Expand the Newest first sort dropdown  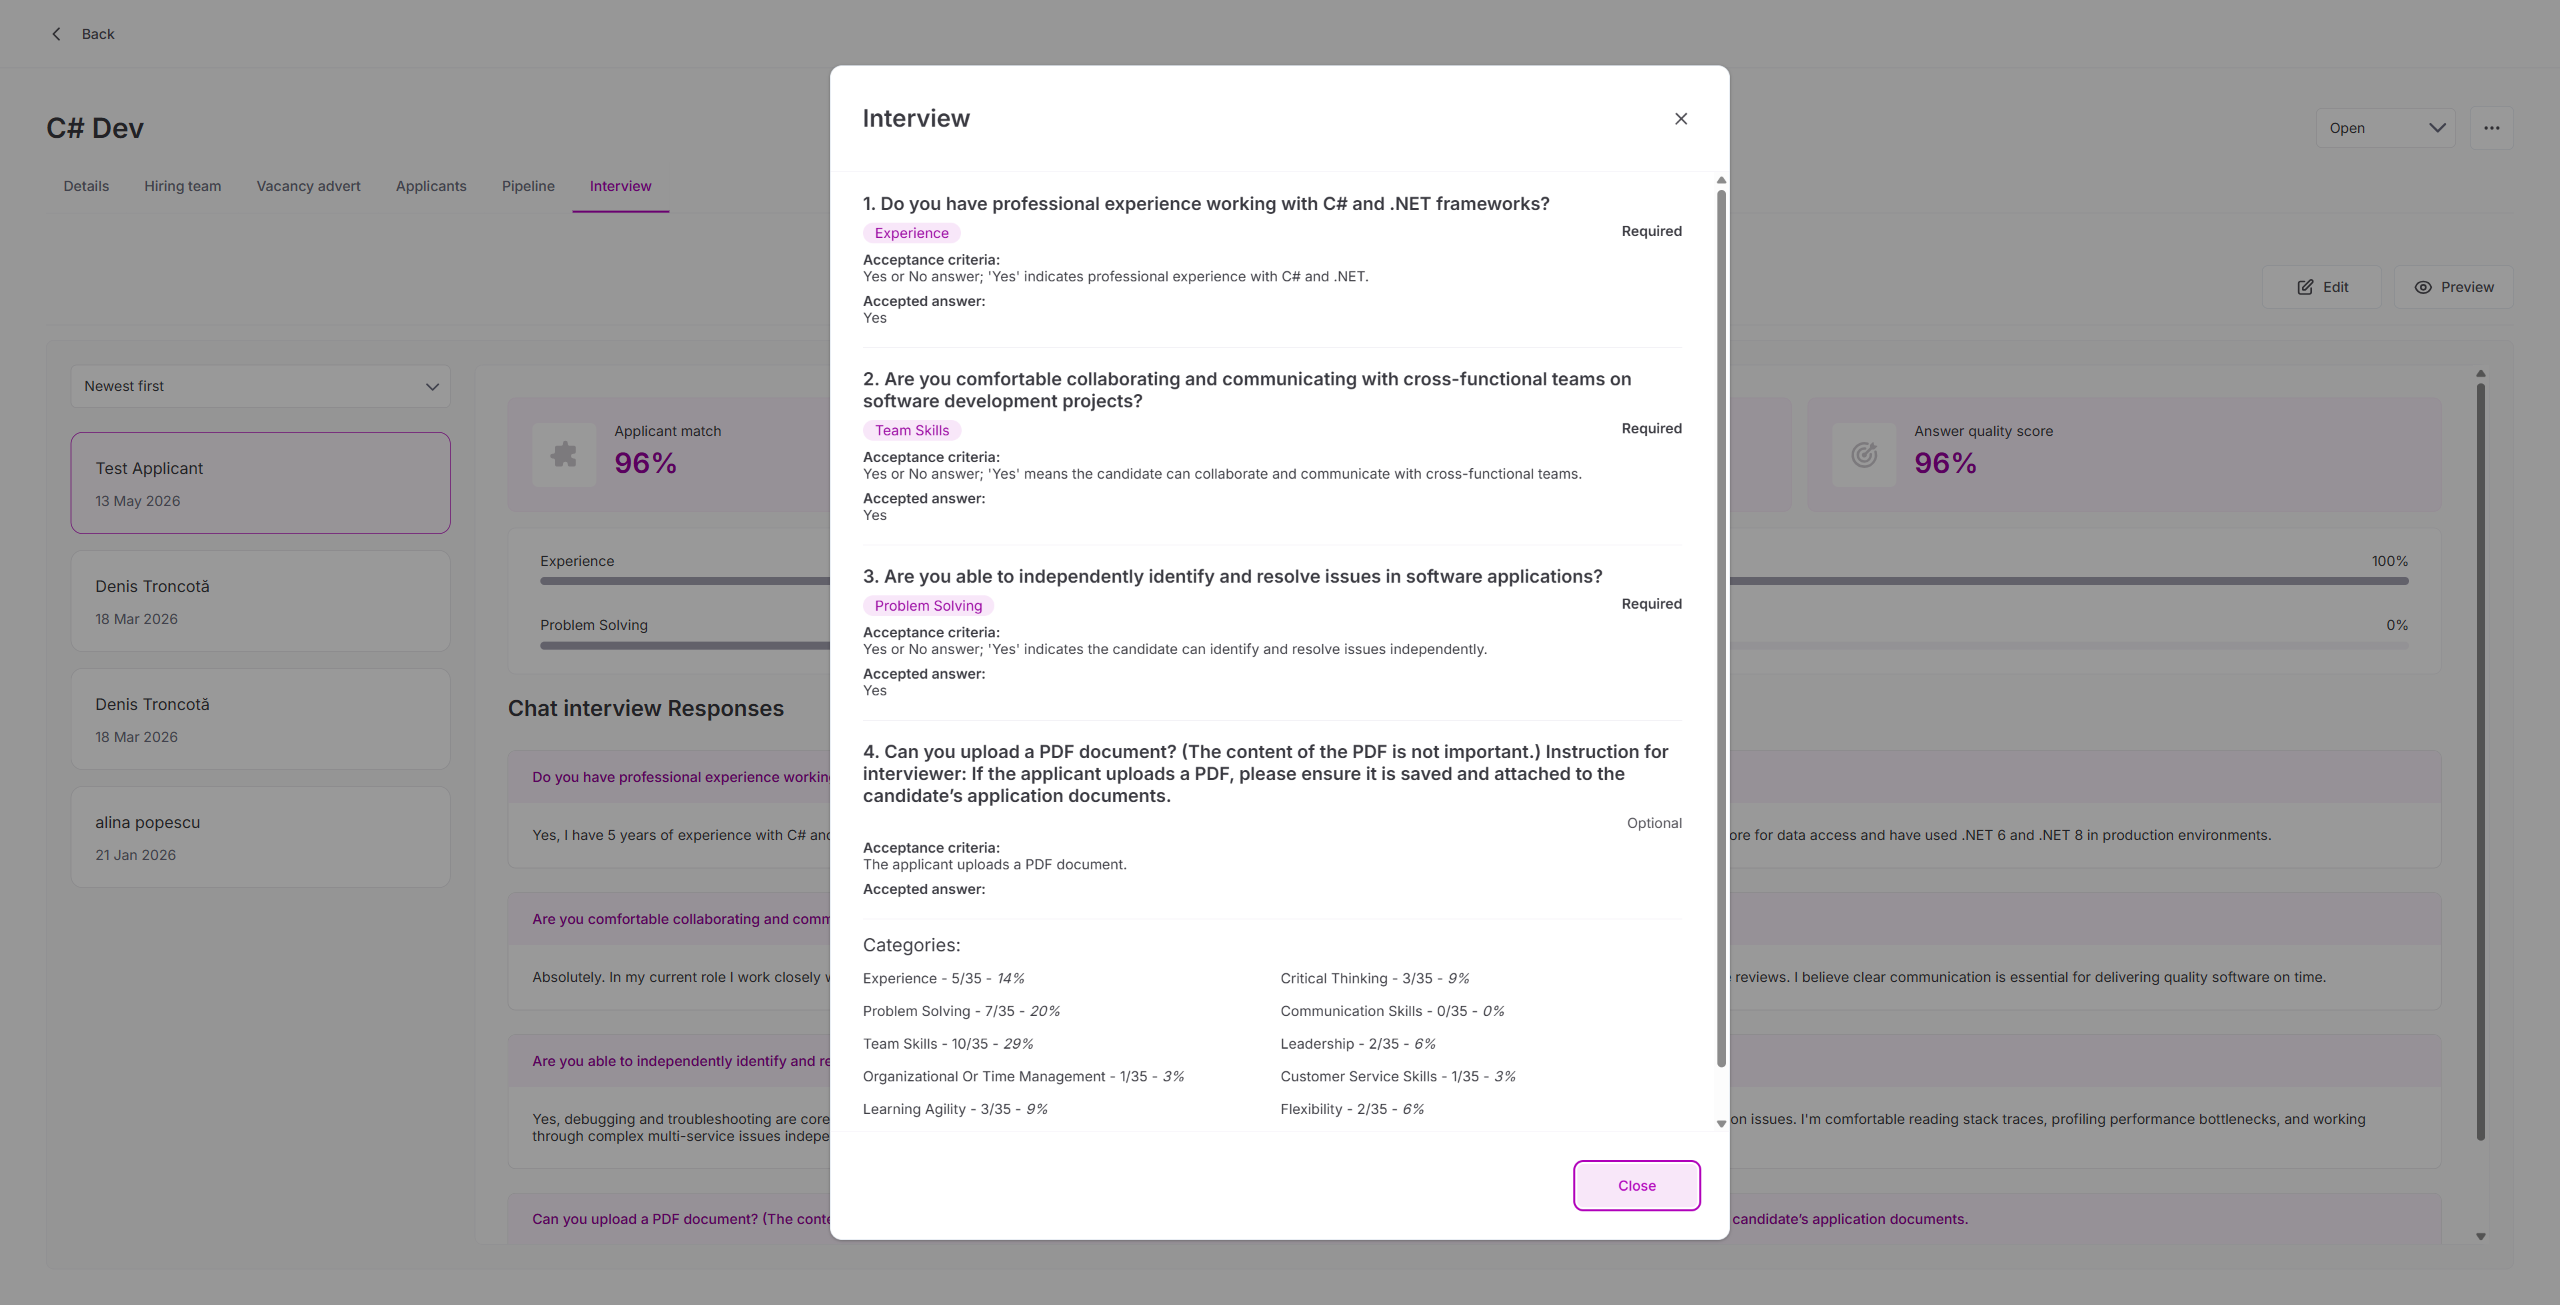[x=261, y=386]
